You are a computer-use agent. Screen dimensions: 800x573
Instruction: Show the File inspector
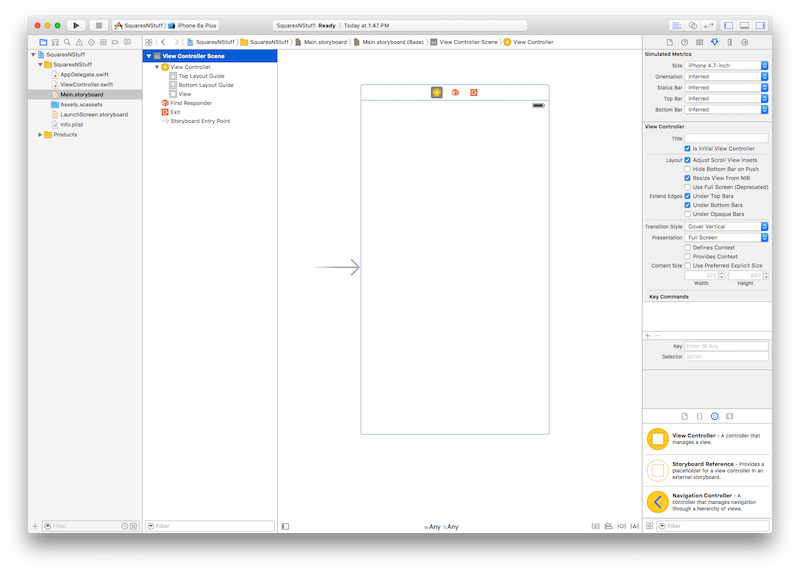669,42
